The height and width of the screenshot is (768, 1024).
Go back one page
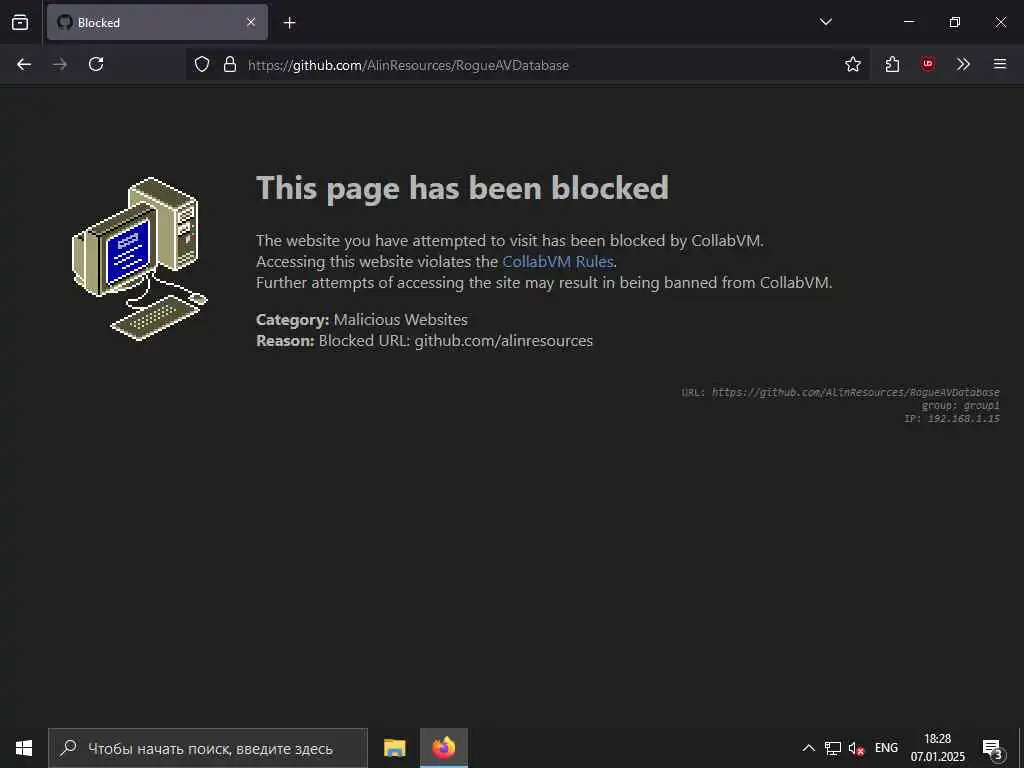[24, 64]
